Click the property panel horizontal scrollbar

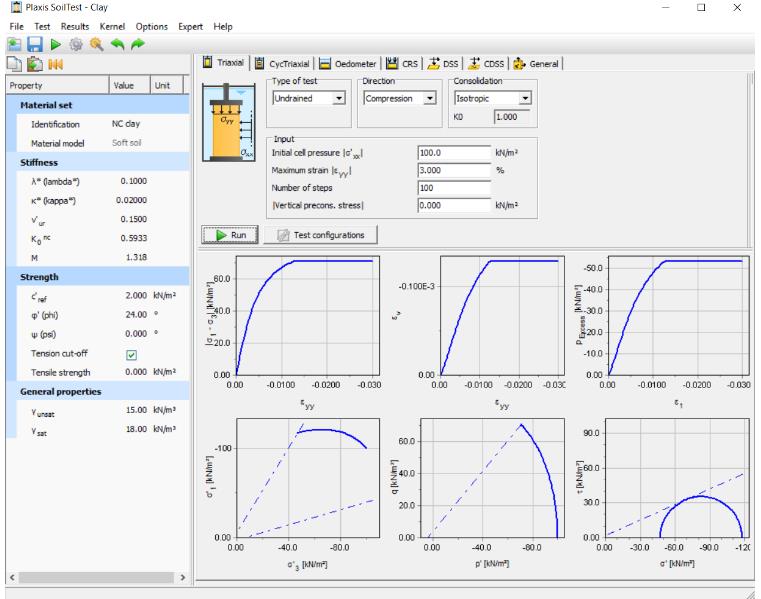95,577
